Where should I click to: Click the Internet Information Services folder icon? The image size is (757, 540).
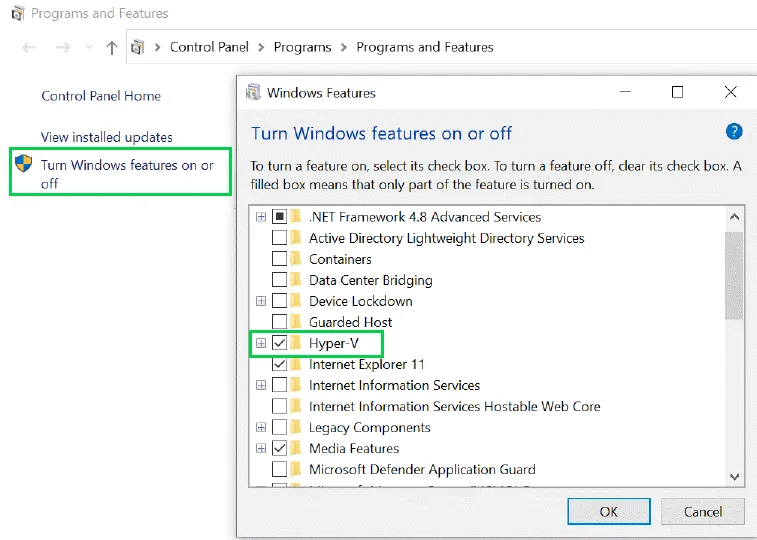pos(296,385)
